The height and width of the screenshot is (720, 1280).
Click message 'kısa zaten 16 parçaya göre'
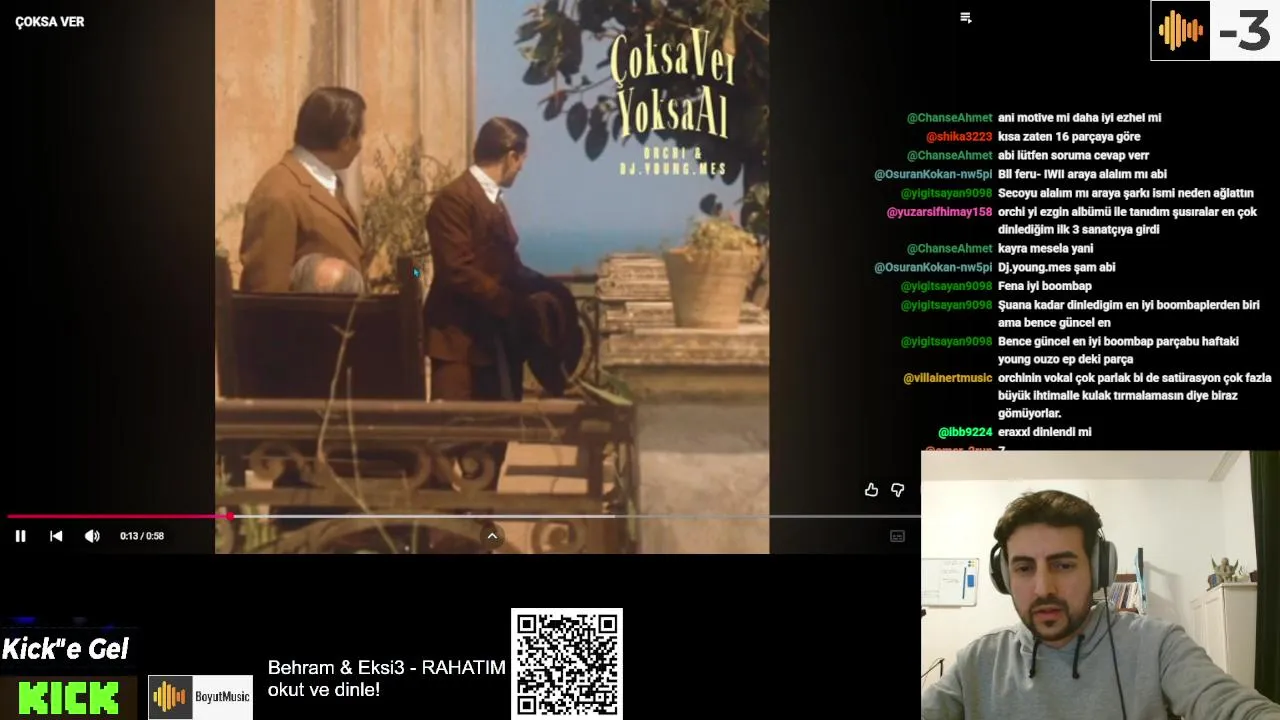[1069, 137]
